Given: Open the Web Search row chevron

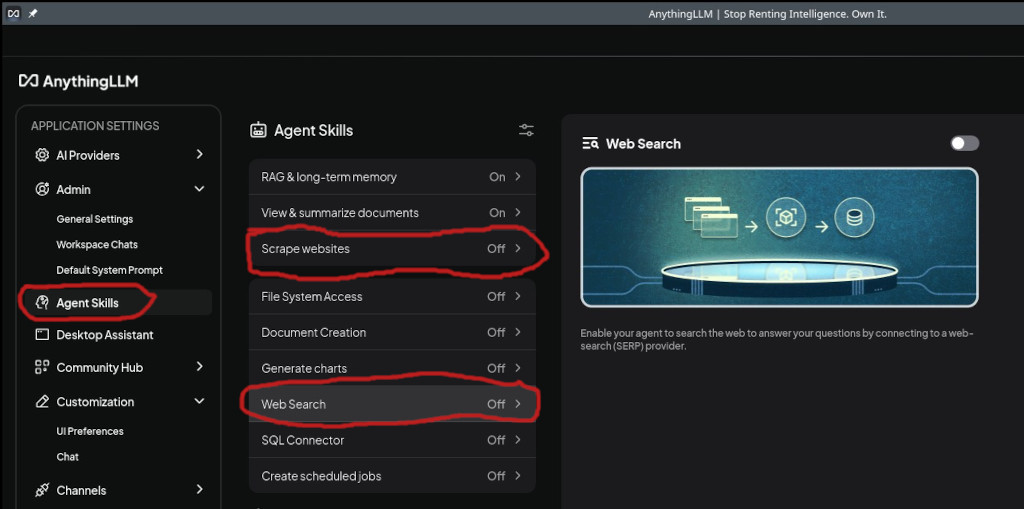Looking at the screenshot, I should [x=518, y=404].
